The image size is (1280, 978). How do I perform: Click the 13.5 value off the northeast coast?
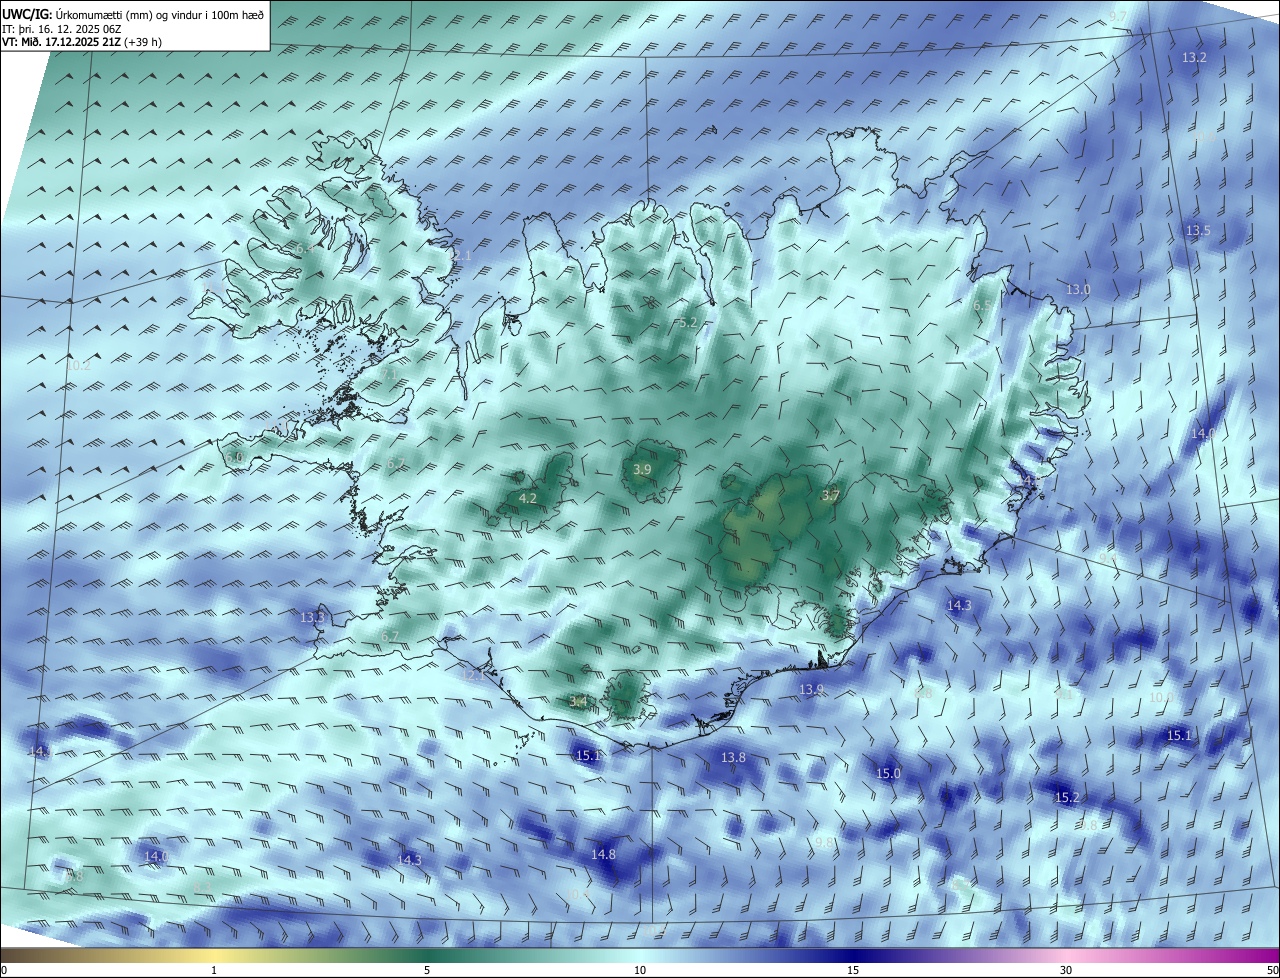tap(1198, 230)
